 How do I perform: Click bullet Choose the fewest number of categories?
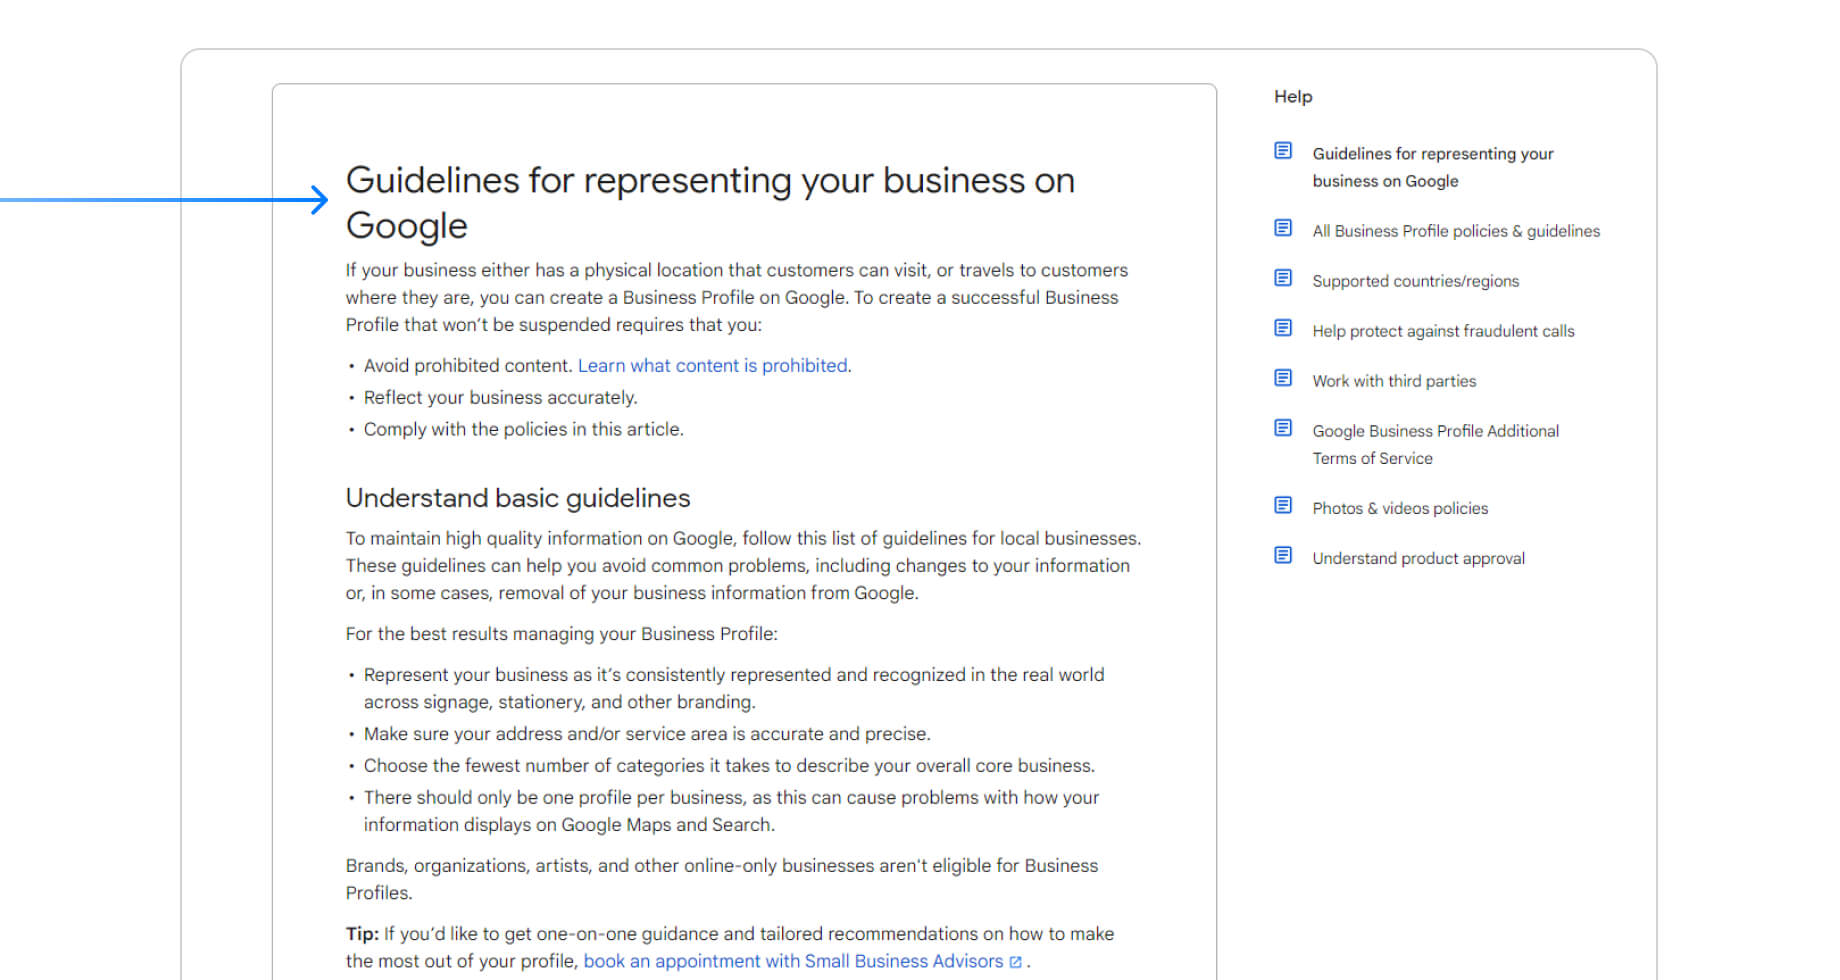tap(729, 766)
